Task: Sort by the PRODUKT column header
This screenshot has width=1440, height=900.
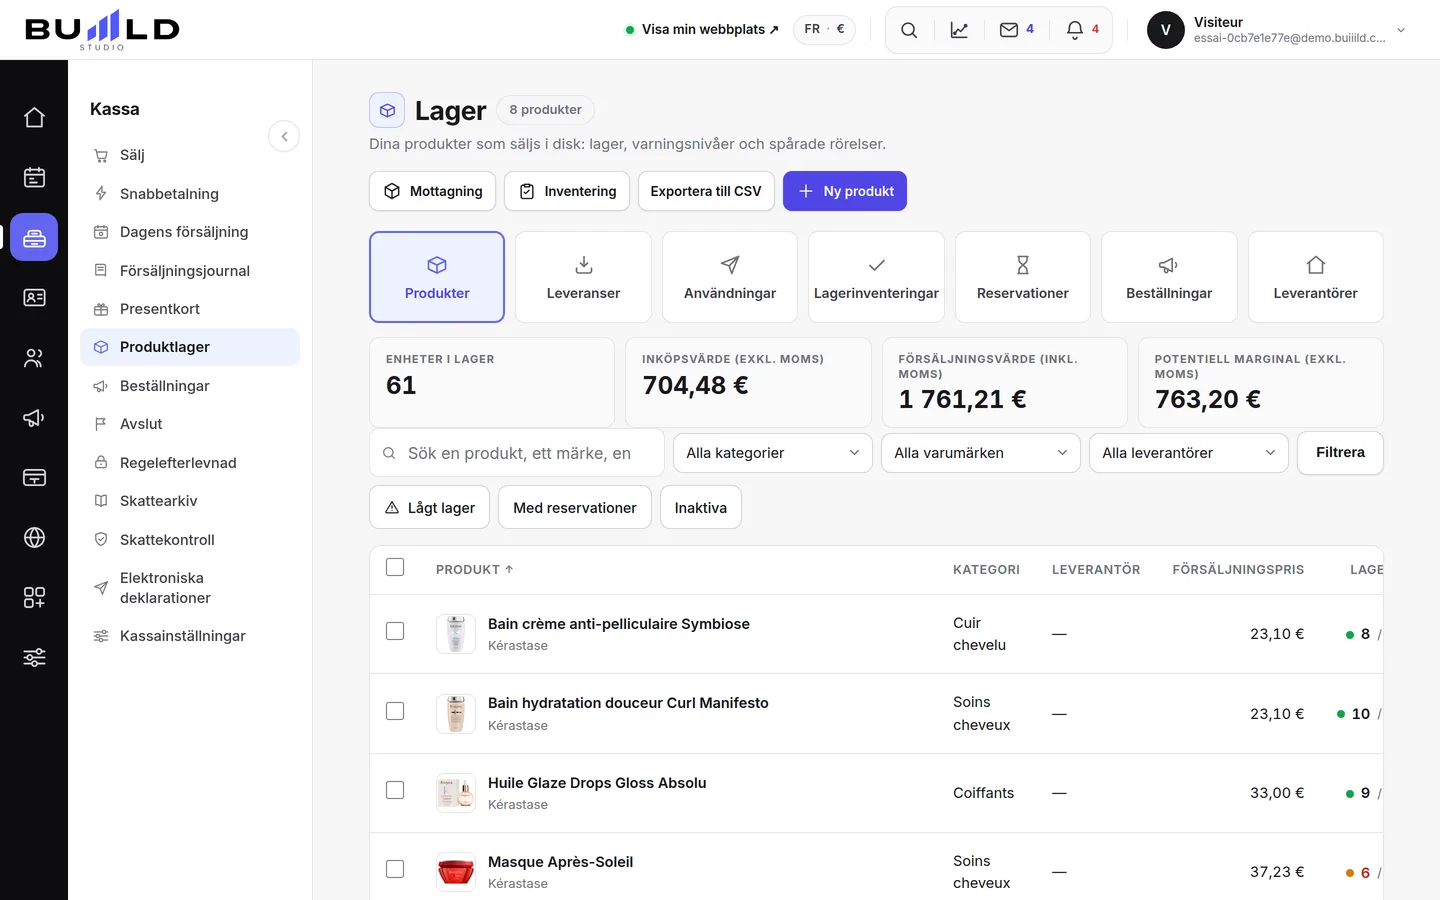Action: (x=474, y=570)
